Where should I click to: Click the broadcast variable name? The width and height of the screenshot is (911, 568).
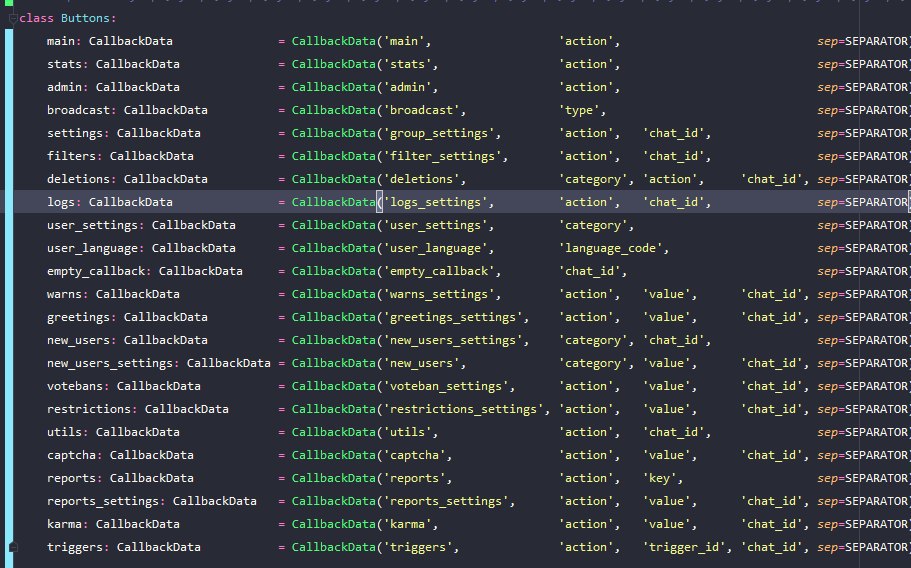pos(78,110)
